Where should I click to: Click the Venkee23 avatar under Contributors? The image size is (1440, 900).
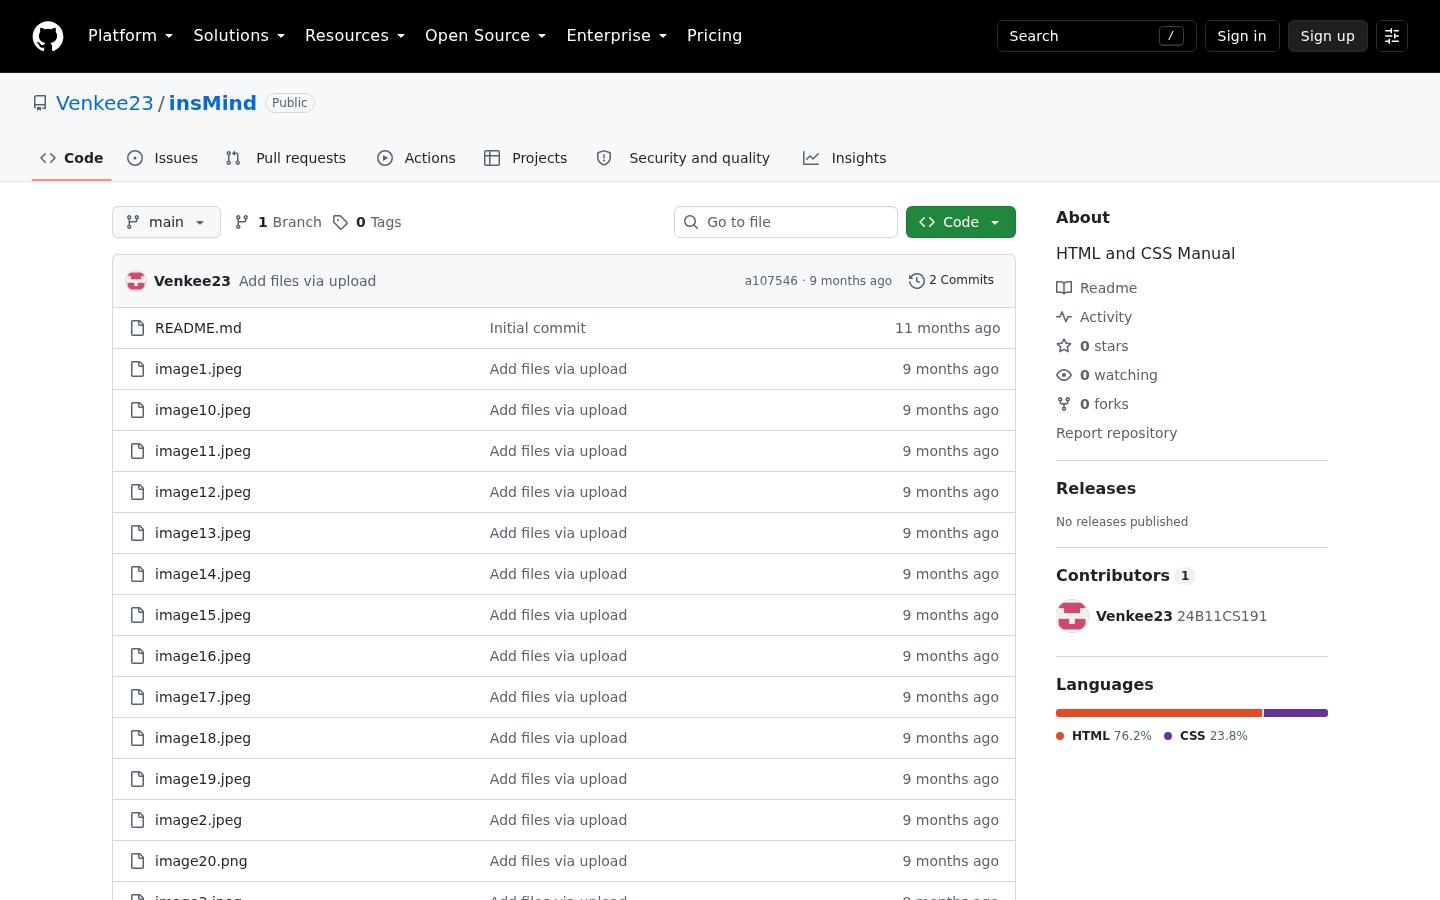pos(1072,616)
